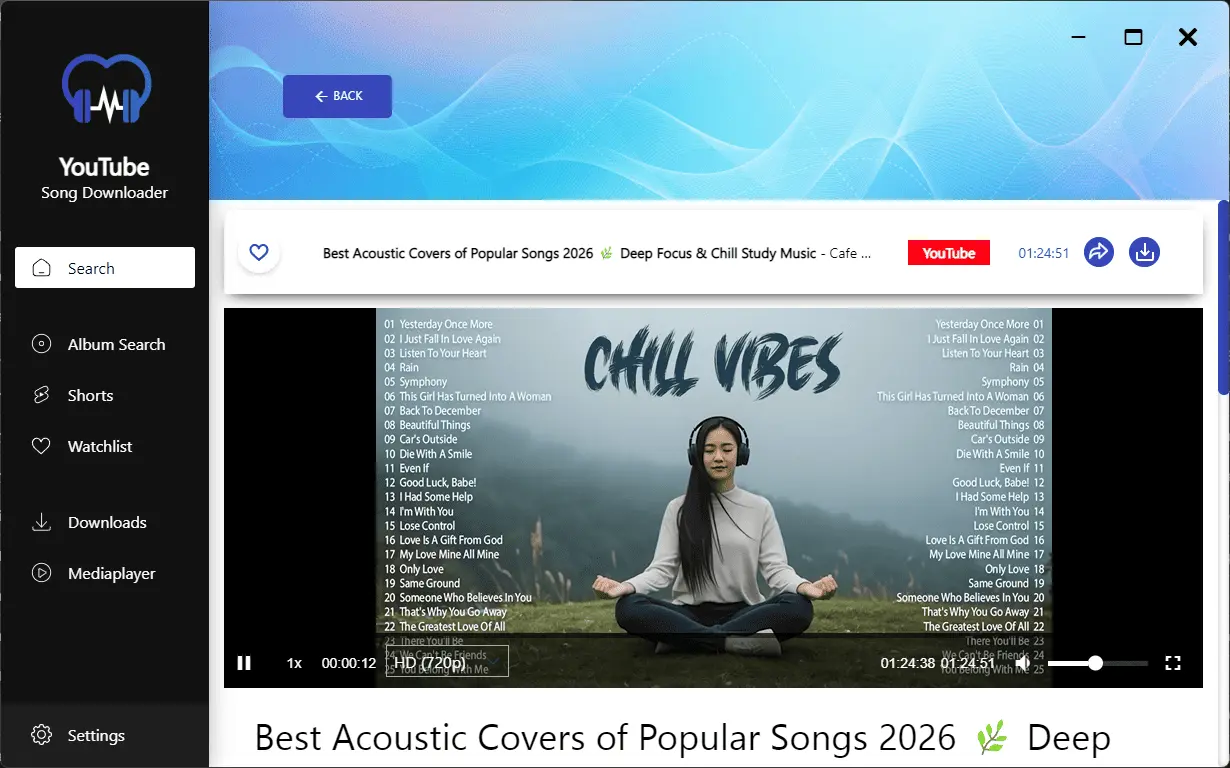This screenshot has width=1230, height=768.
Task: Open the Downloads section
Action: (x=105, y=522)
